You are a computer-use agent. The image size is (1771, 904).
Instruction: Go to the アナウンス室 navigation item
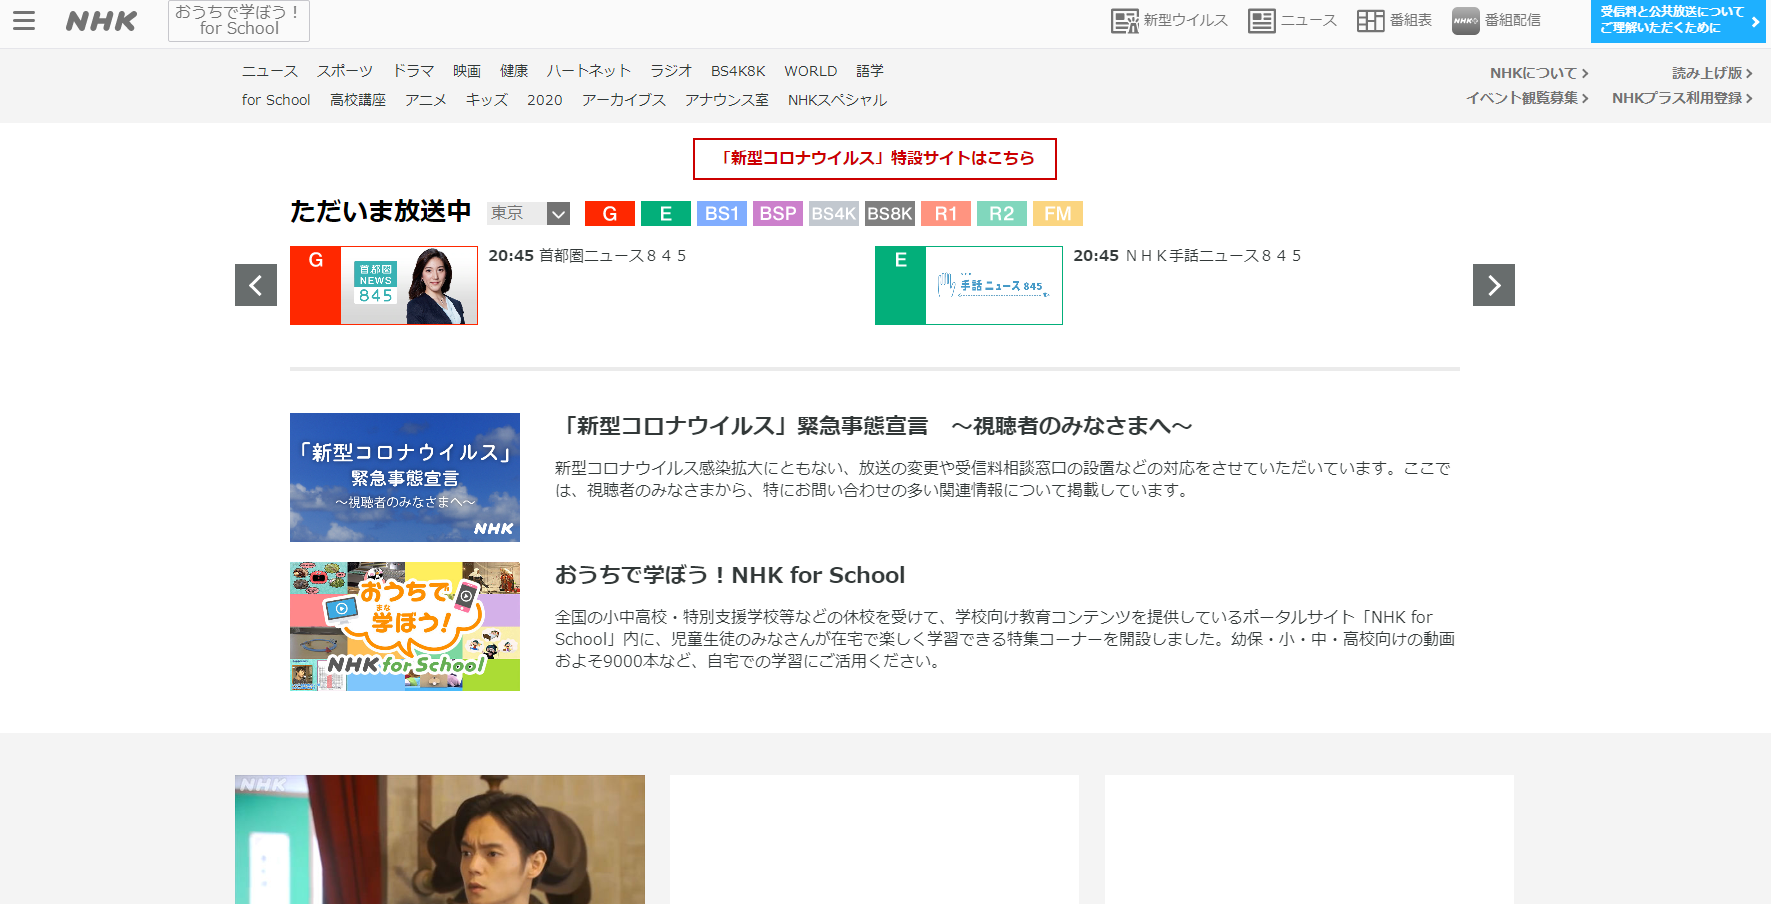pos(727,100)
